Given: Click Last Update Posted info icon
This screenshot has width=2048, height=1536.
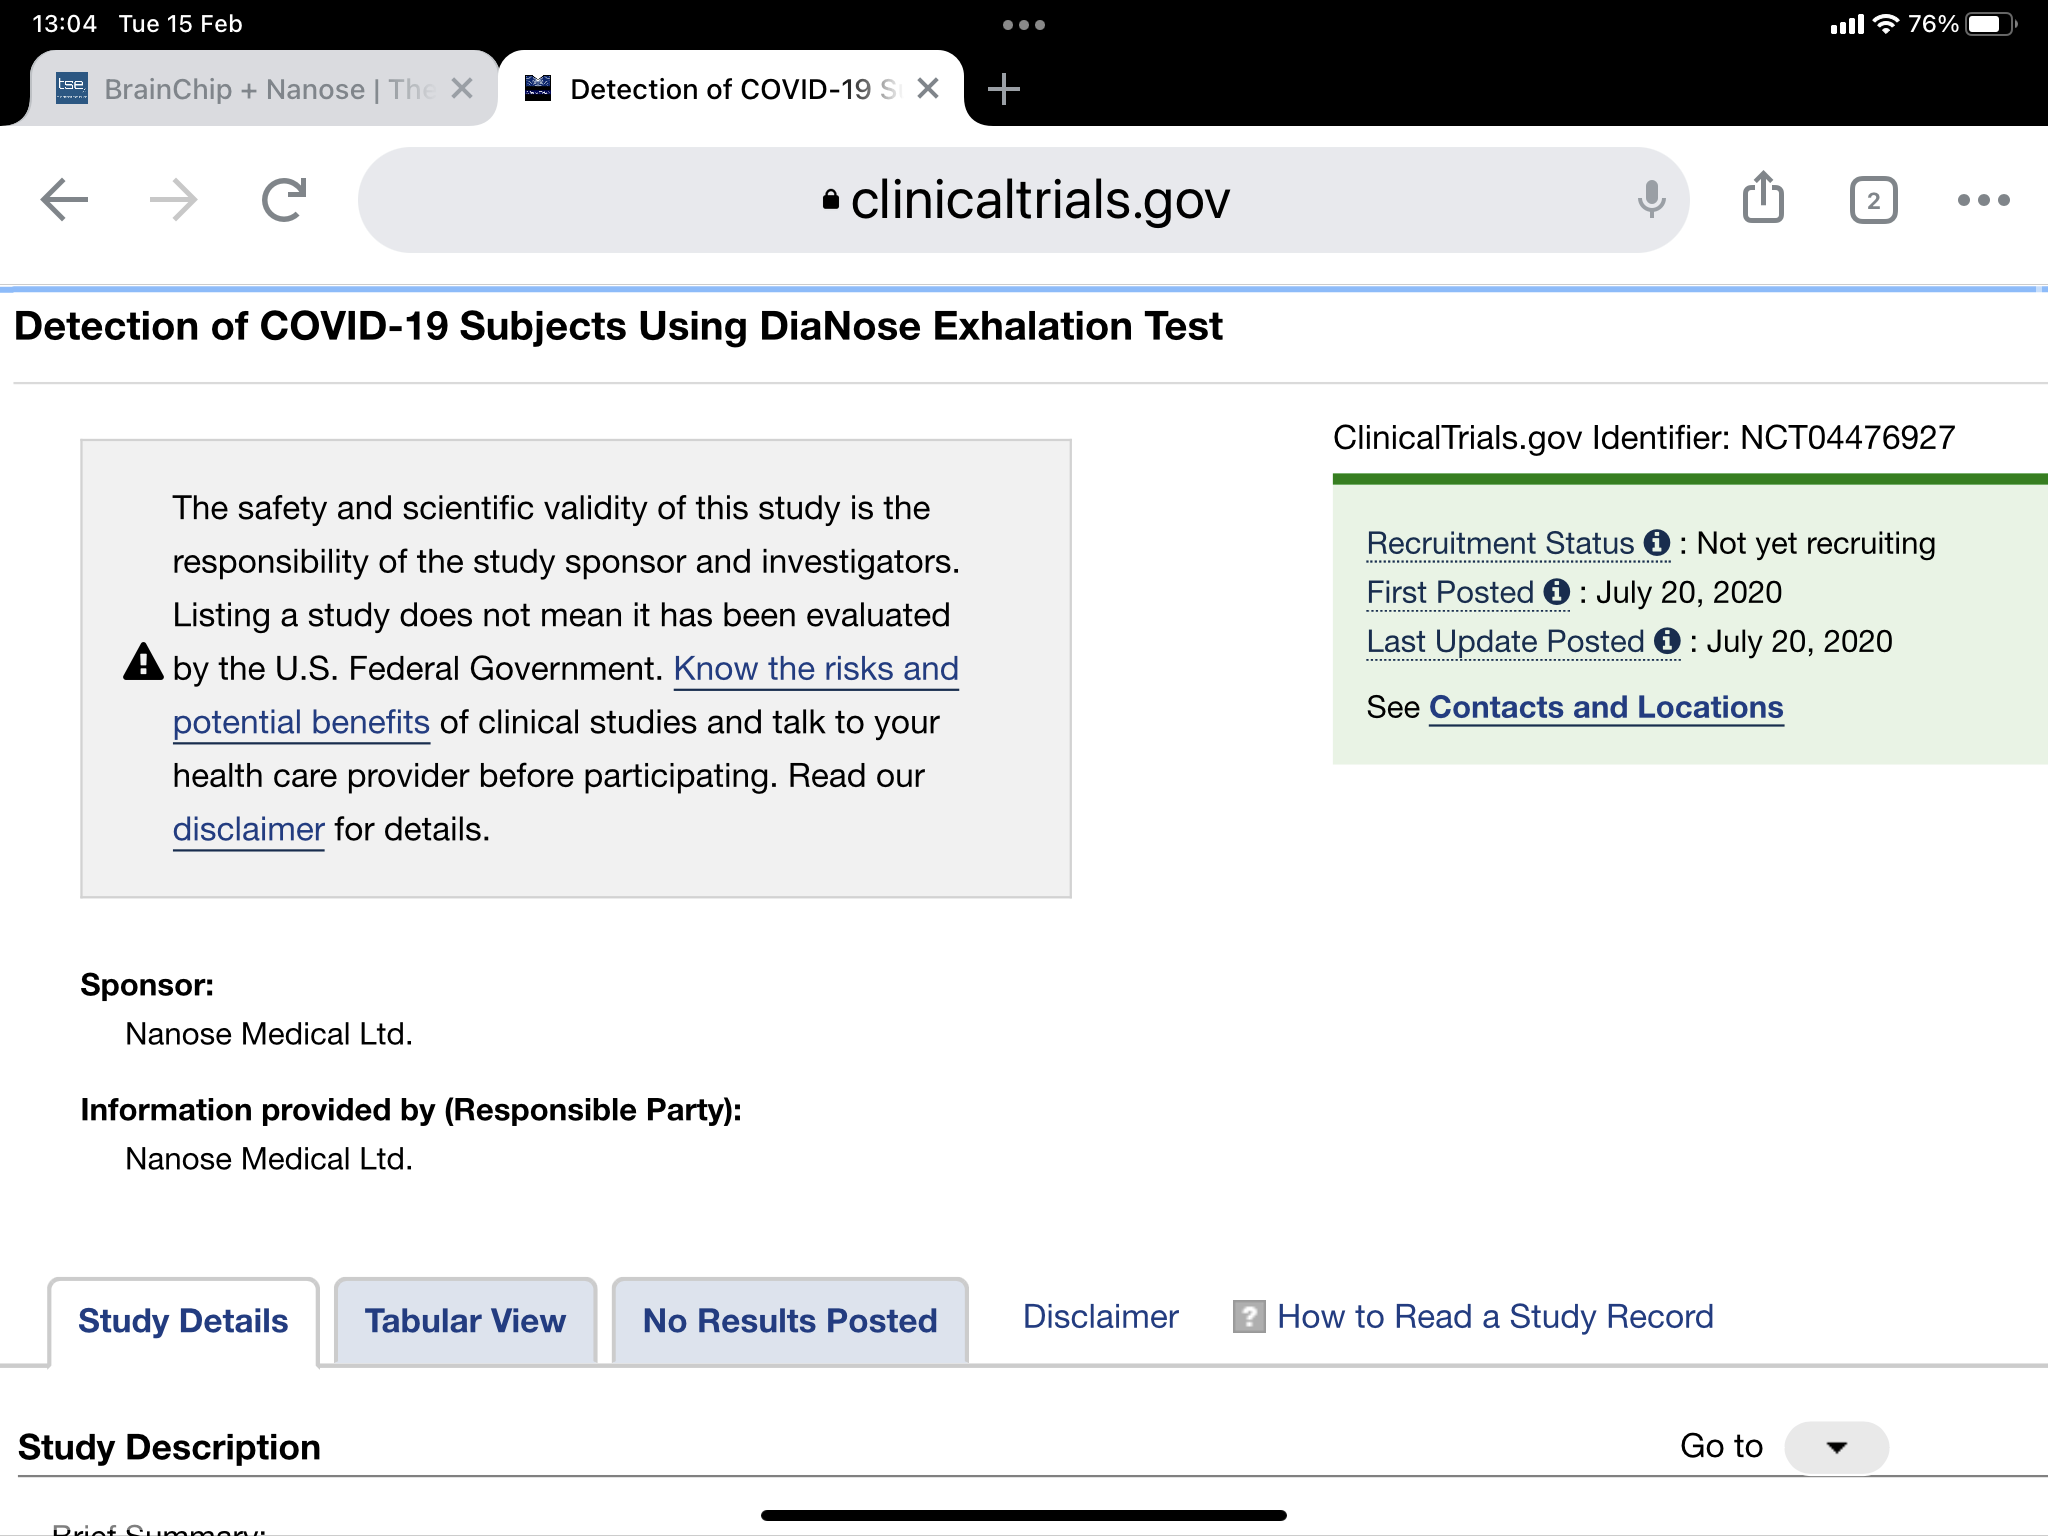Looking at the screenshot, I should [1667, 641].
